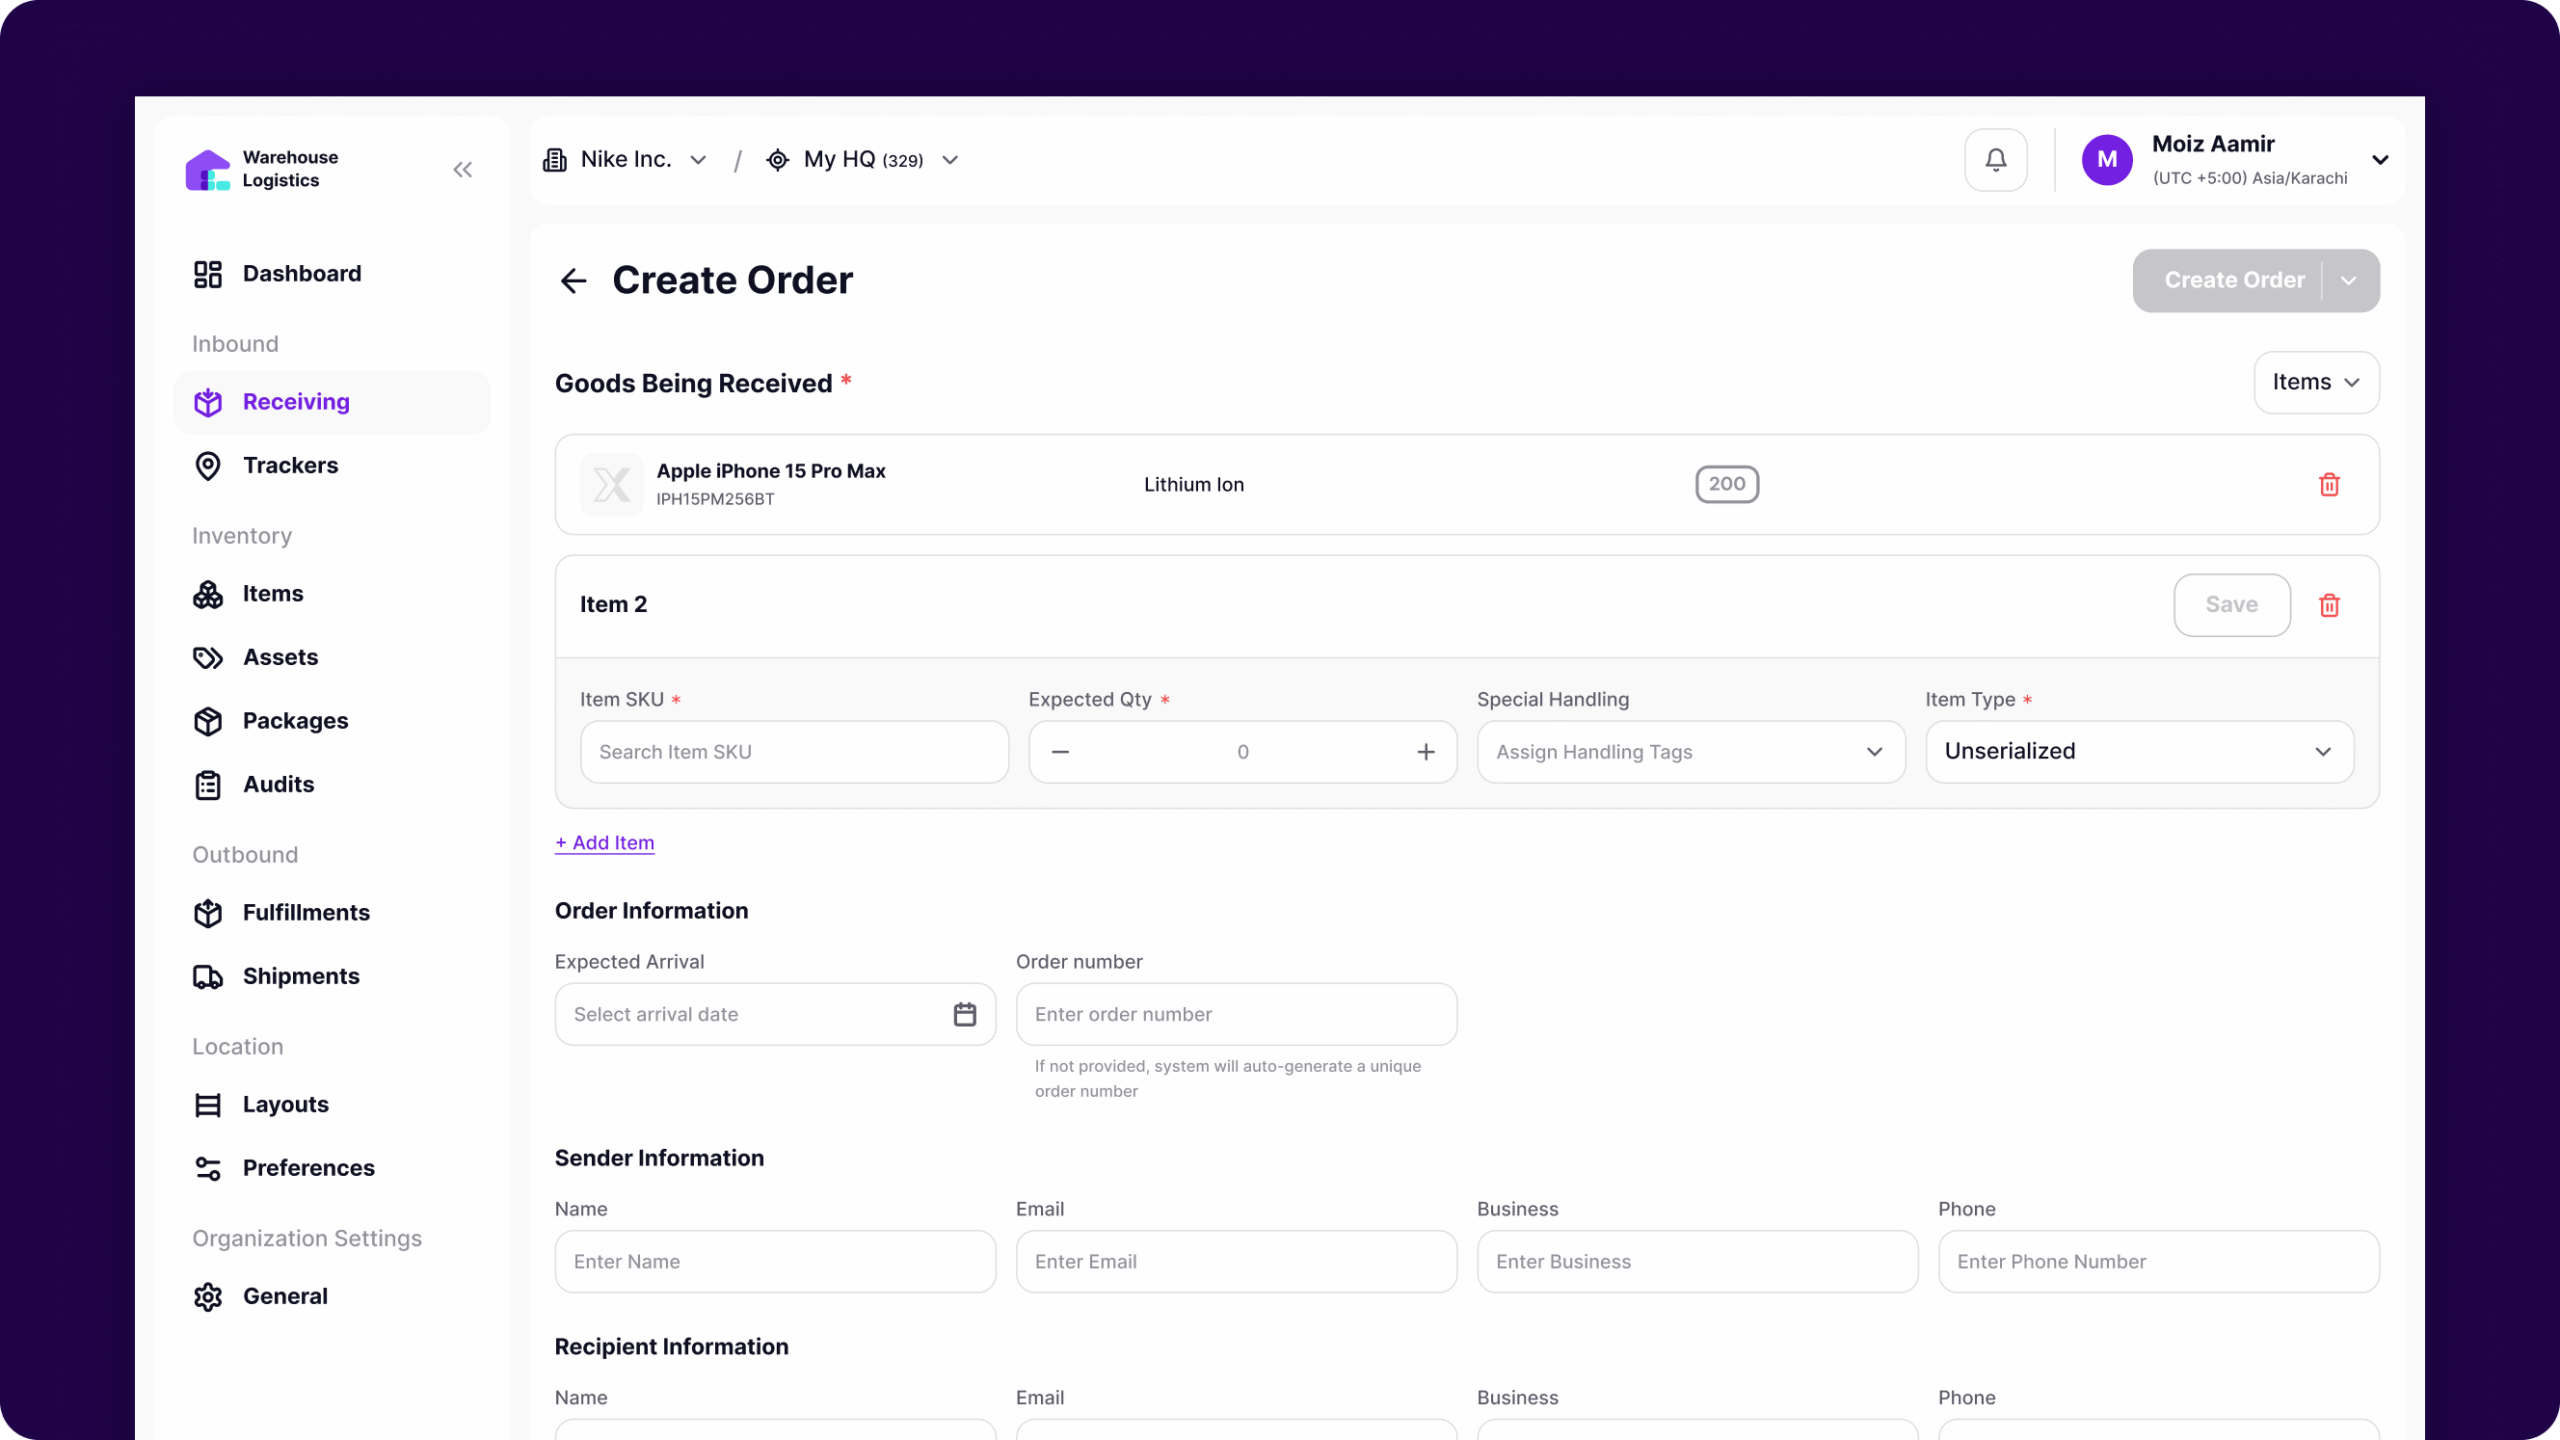The width and height of the screenshot is (2560, 1440).
Task: Open Assign Handling Tags dropdown
Action: pyautogui.click(x=1691, y=752)
